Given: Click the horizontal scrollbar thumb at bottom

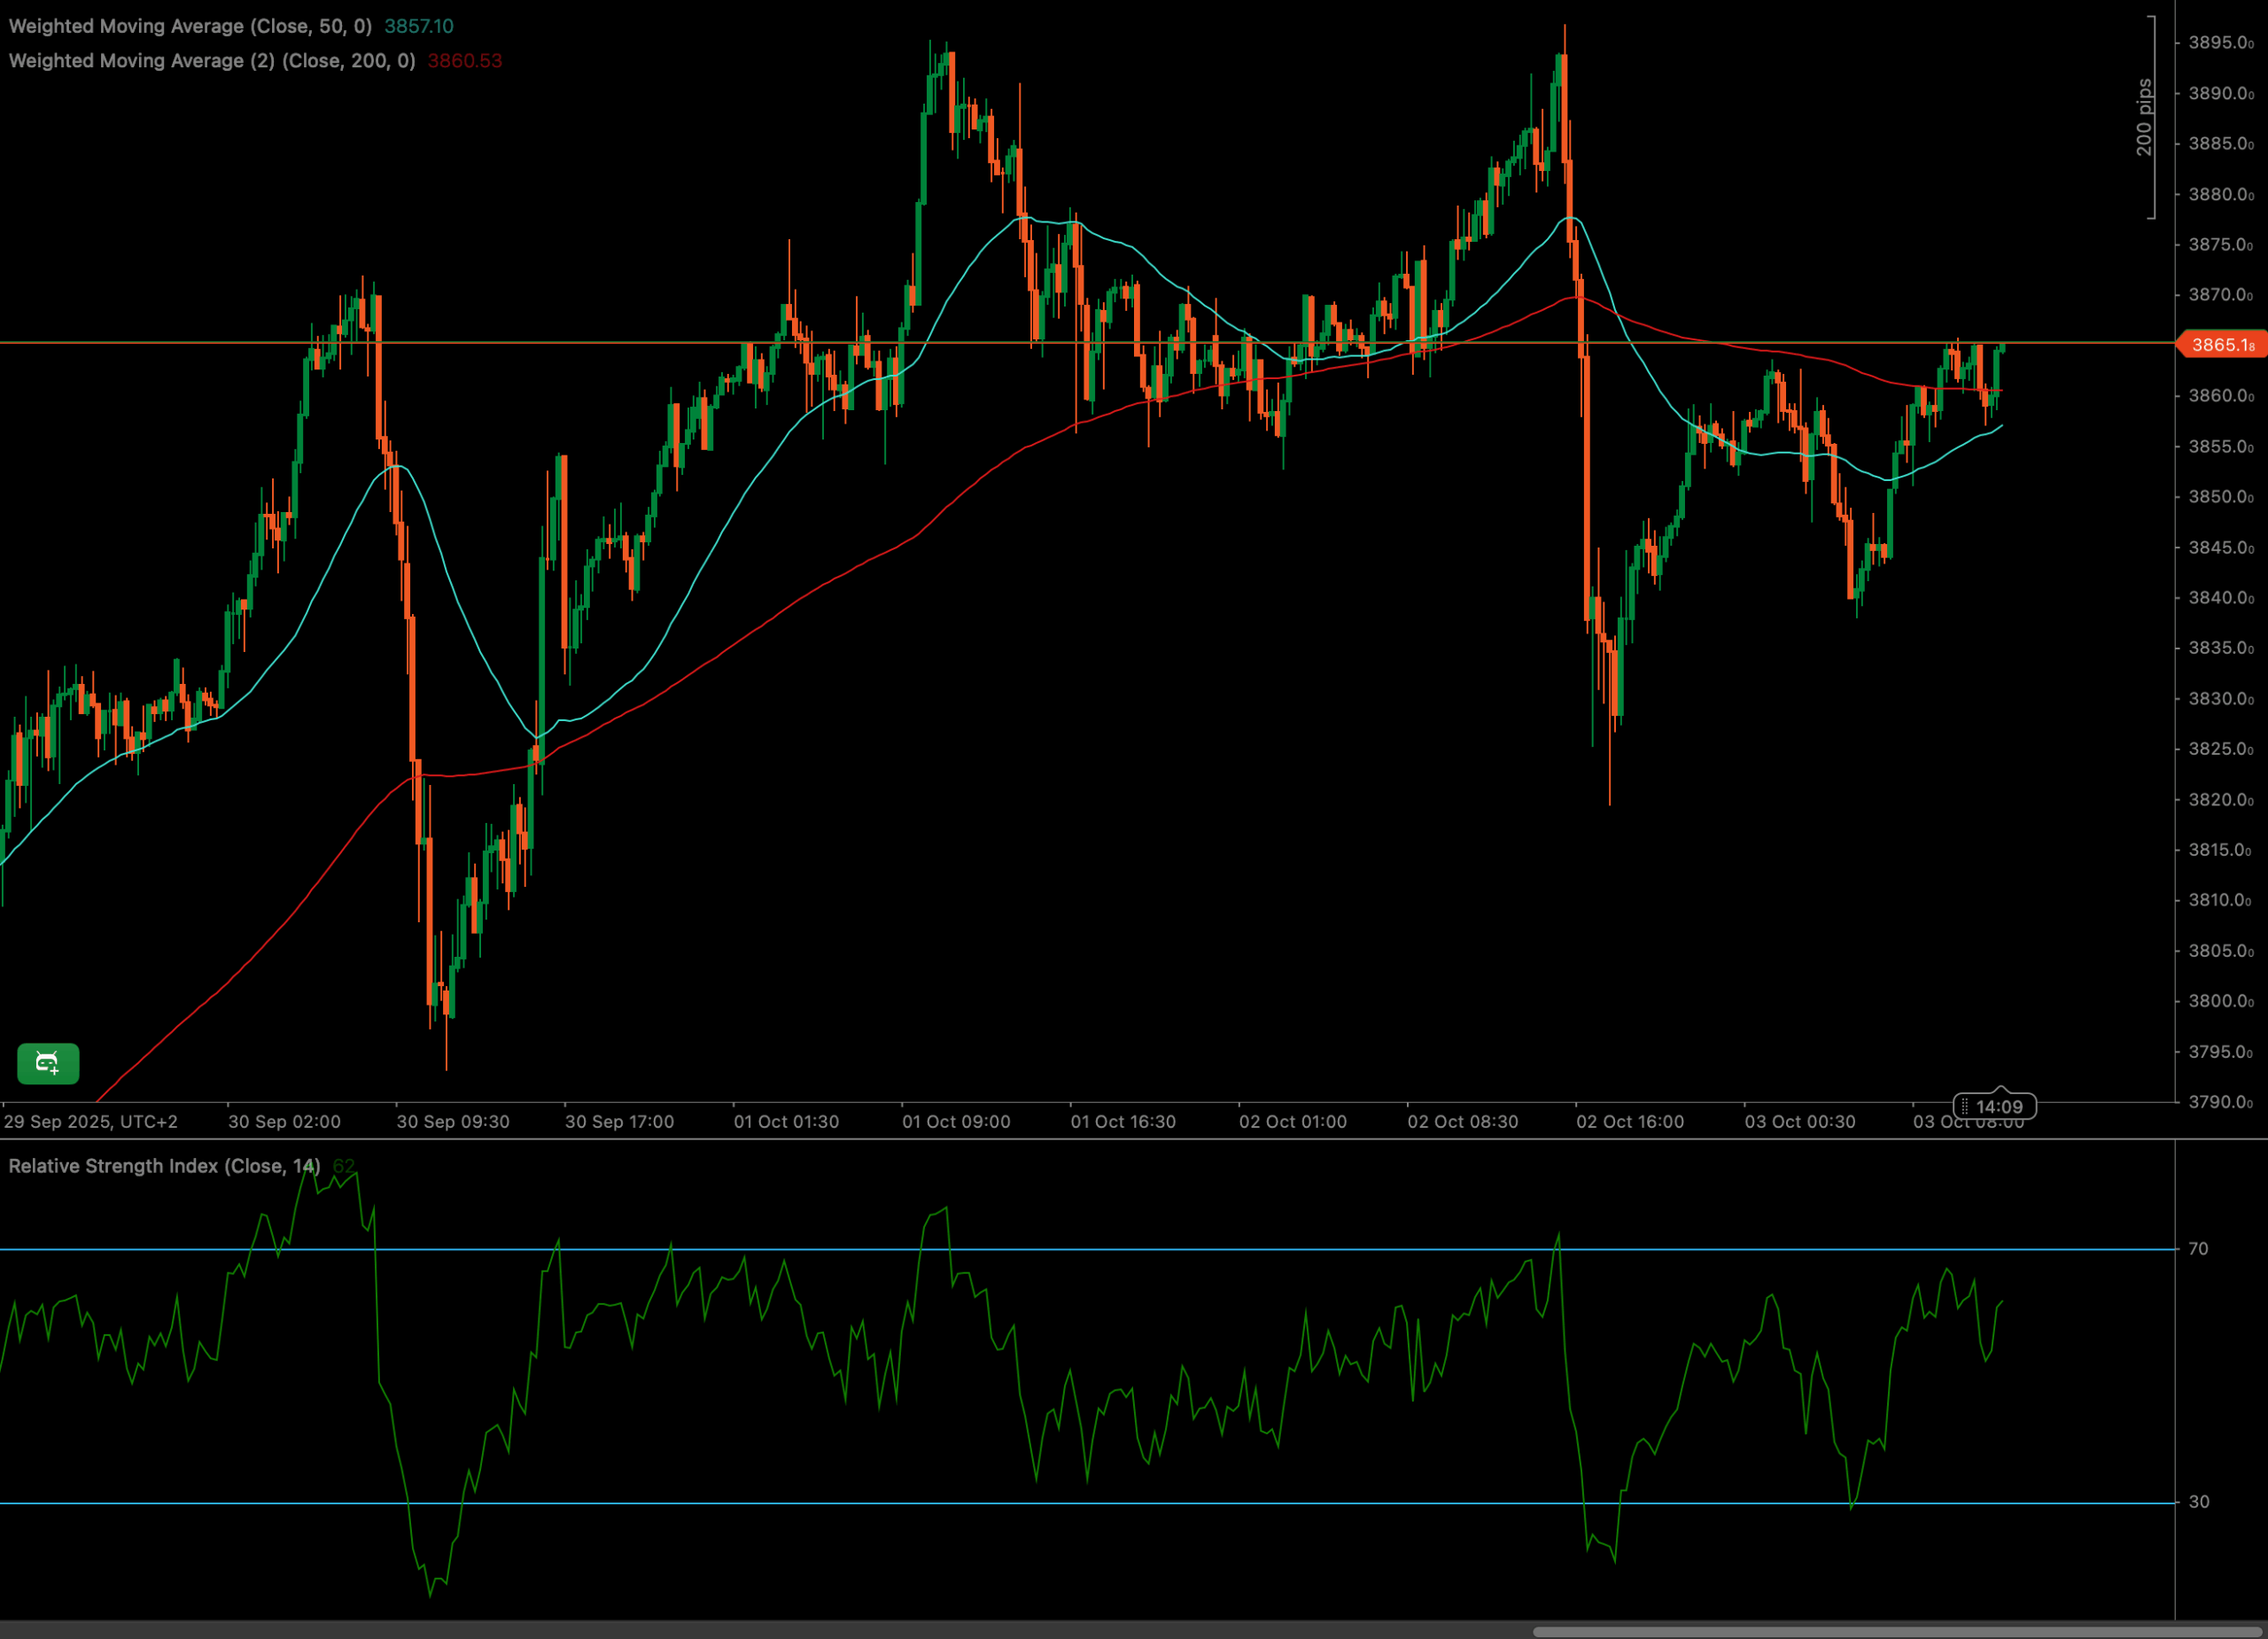Looking at the screenshot, I should 1898,1631.
